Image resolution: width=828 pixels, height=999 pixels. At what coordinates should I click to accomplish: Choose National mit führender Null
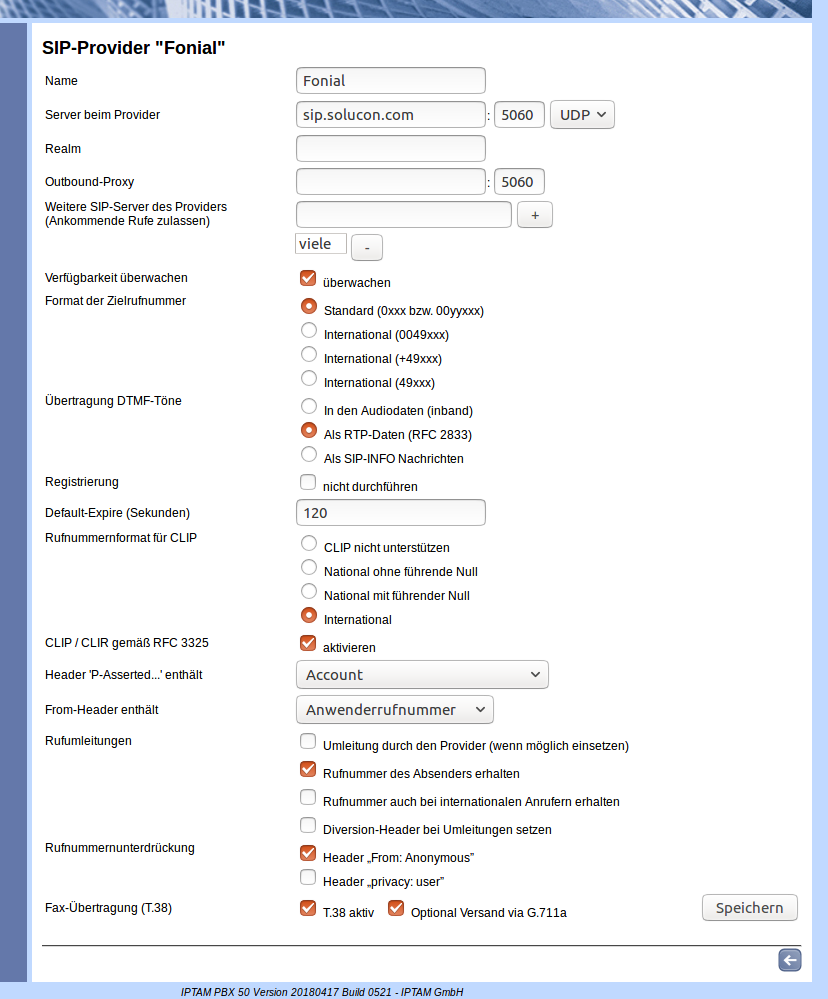[309, 591]
